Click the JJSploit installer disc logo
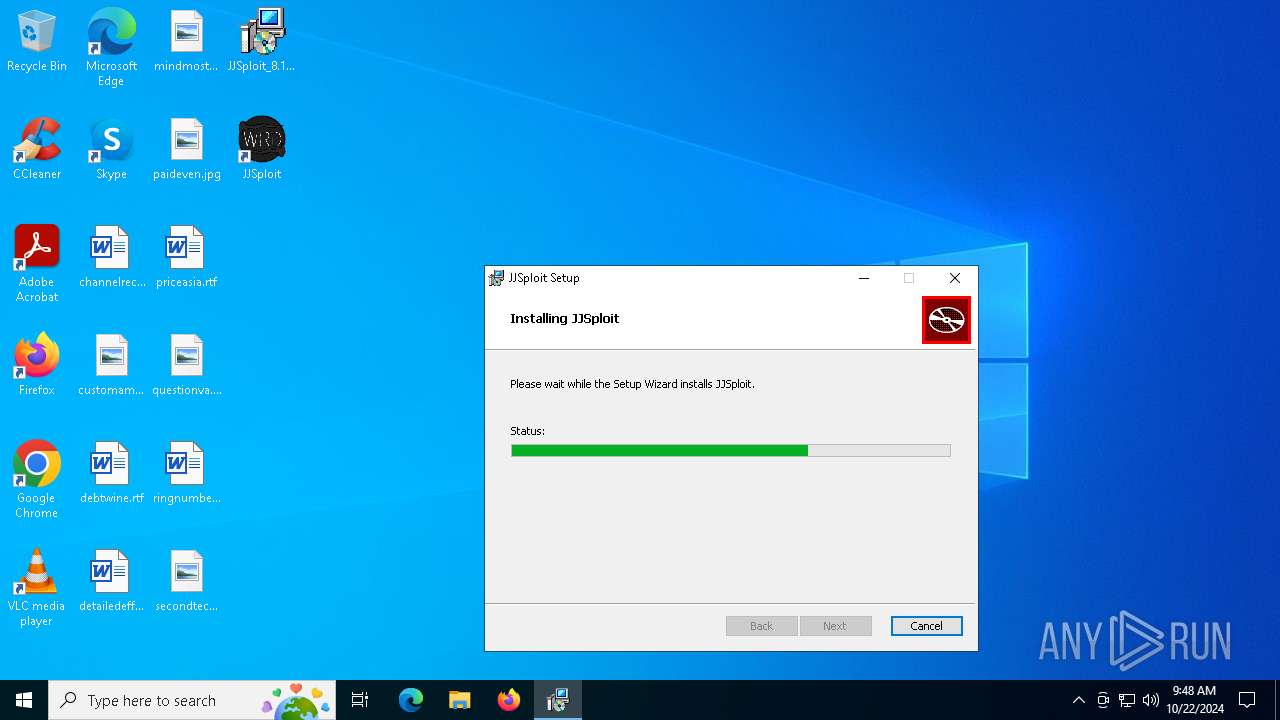The width and height of the screenshot is (1280, 720). (x=946, y=320)
